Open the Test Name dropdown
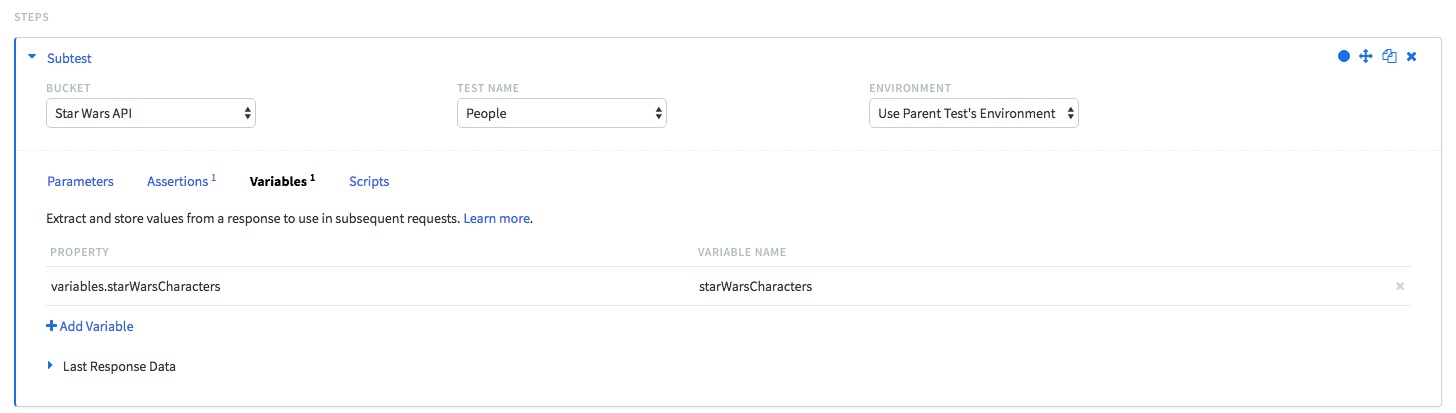This screenshot has width=1456, height=413. [x=562, y=113]
